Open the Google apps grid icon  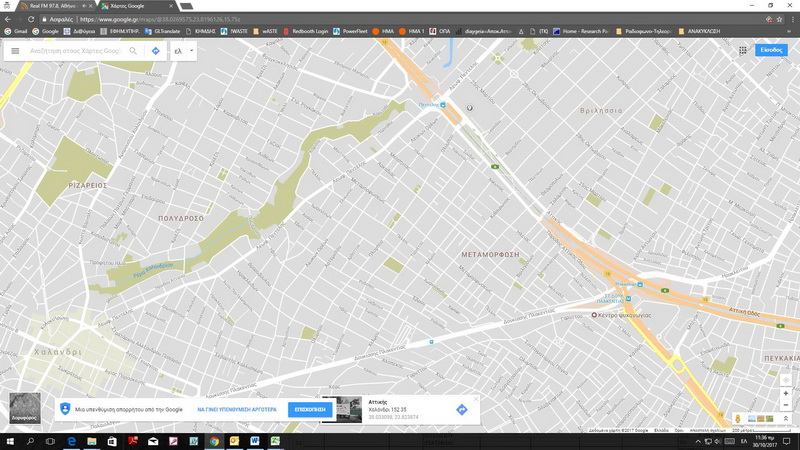click(743, 50)
